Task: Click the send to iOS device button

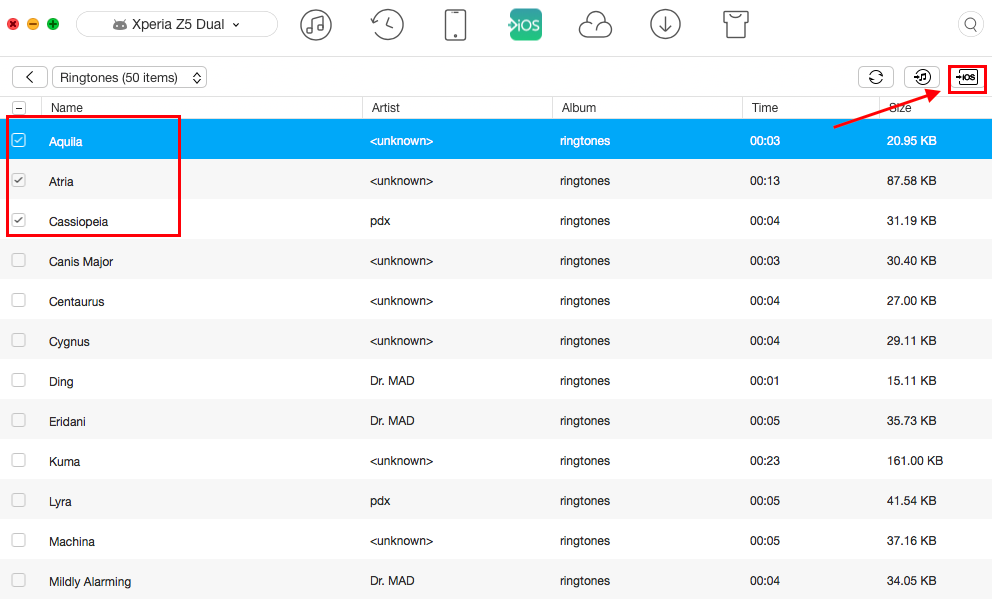Action: pyautogui.click(x=967, y=77)
